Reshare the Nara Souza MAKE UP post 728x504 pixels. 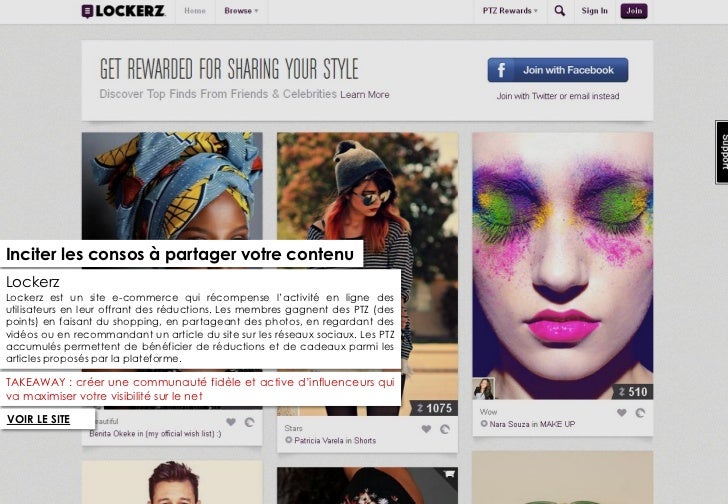coord(640,413)
